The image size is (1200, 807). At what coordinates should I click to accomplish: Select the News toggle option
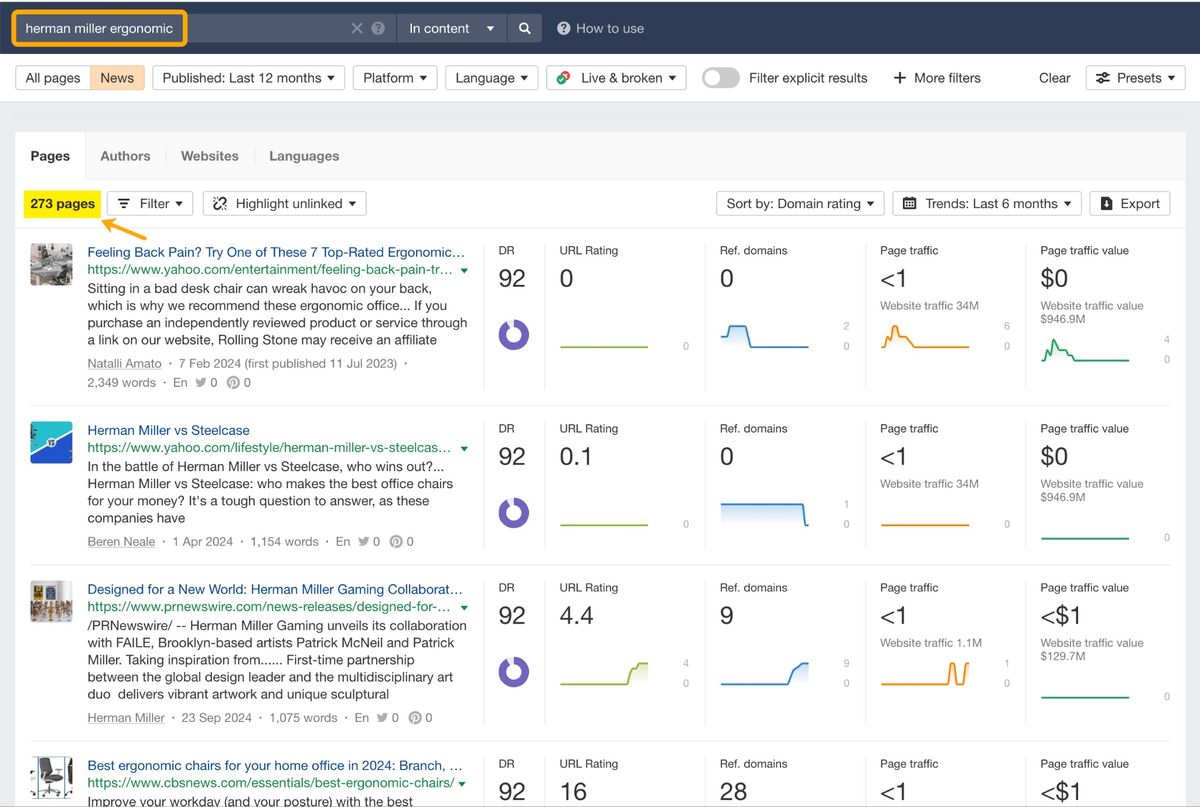[x=117, y=78]
